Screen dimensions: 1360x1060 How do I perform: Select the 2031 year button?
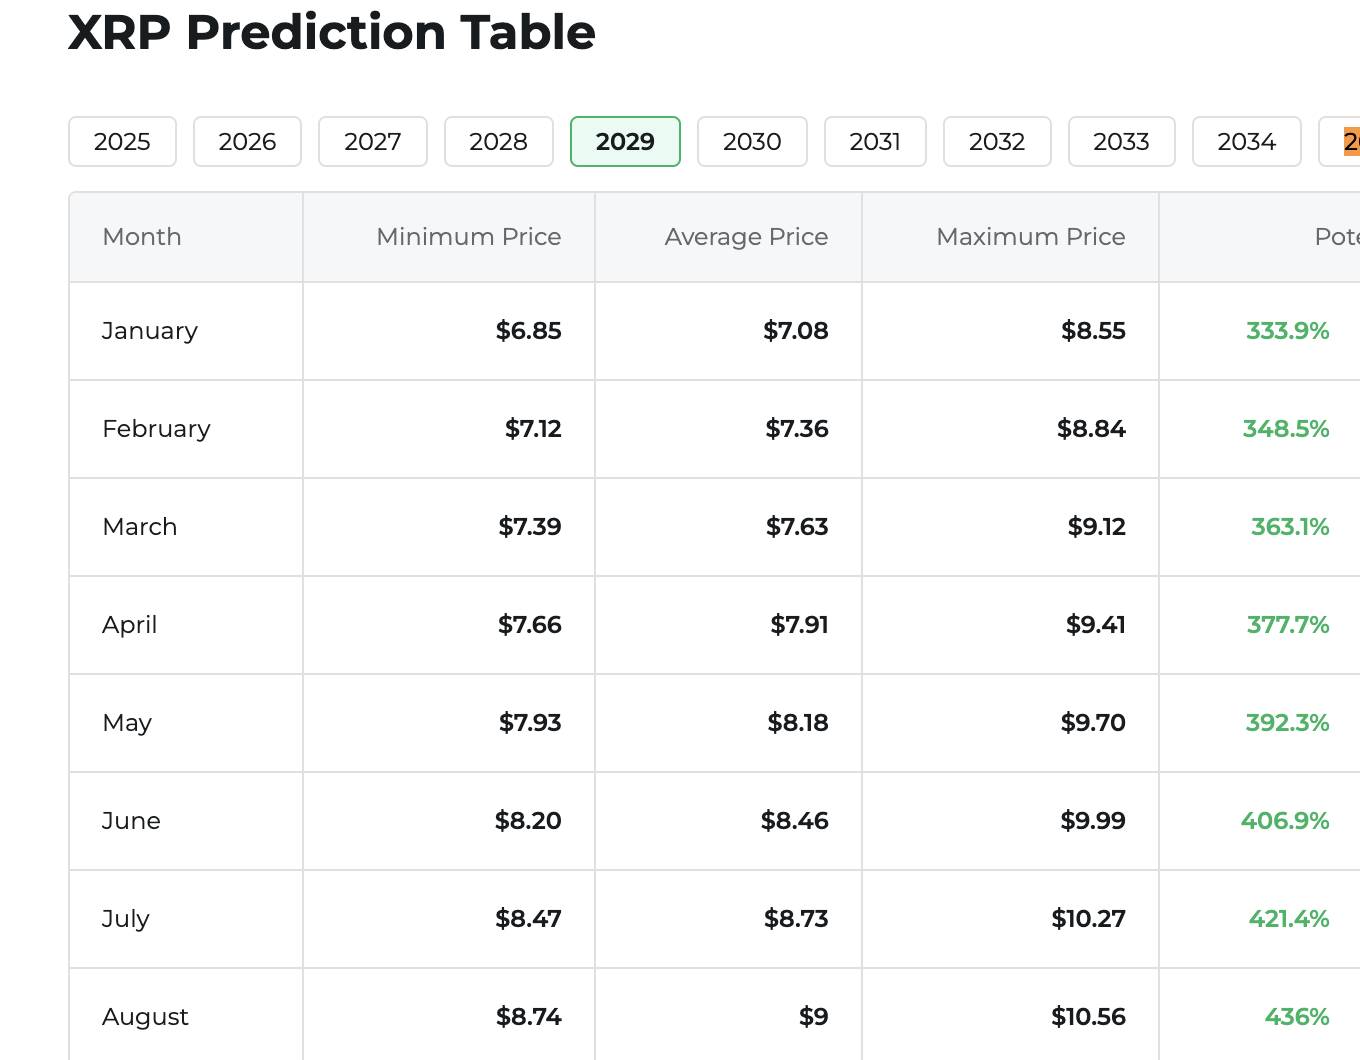click(875, 141)
